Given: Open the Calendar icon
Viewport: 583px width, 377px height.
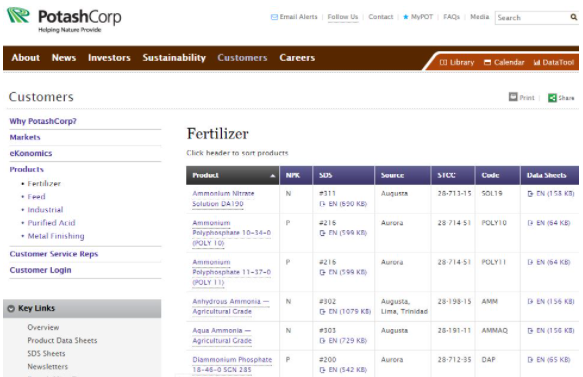Looking at the screenshot, I should (487, 62).
